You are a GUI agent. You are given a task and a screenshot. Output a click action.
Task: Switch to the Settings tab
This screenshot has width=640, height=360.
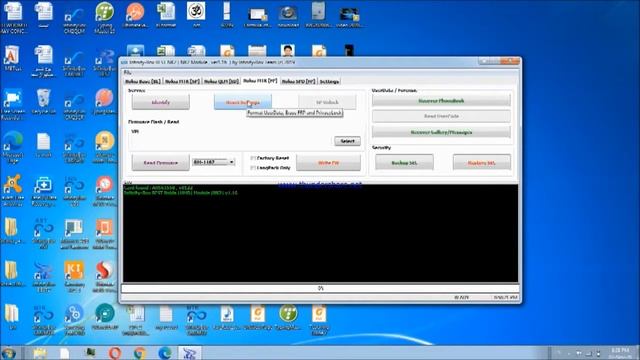click(x=329, y=81)
